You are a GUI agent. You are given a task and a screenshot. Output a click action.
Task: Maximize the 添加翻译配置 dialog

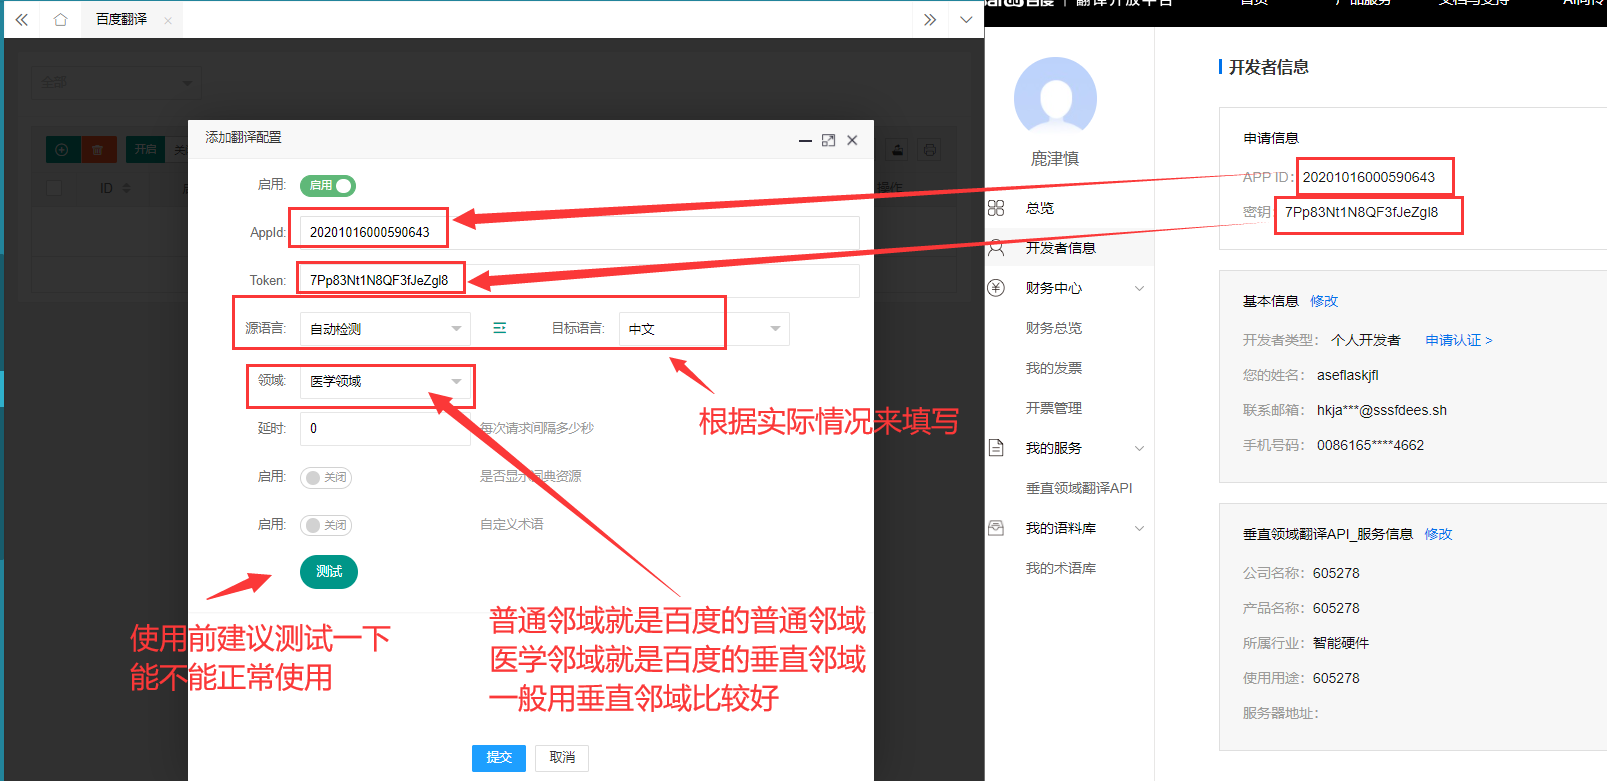point(828,140)
